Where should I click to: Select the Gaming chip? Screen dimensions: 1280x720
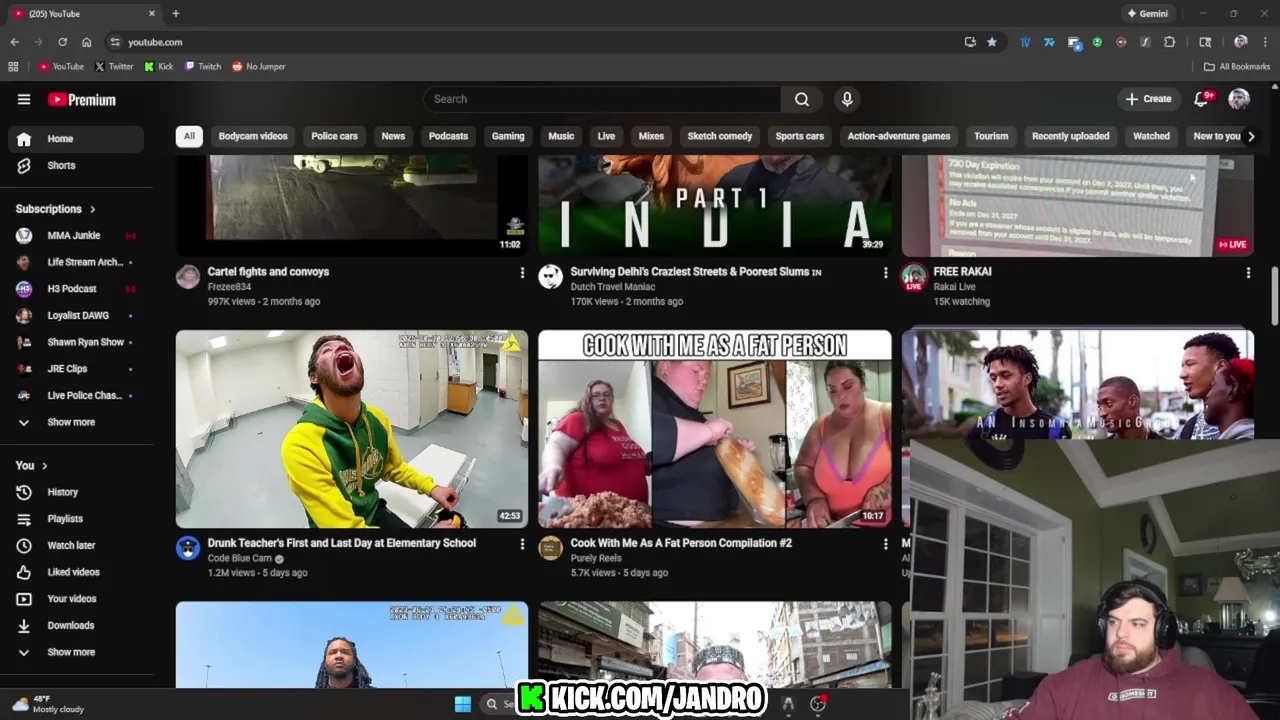pos(508,136)
